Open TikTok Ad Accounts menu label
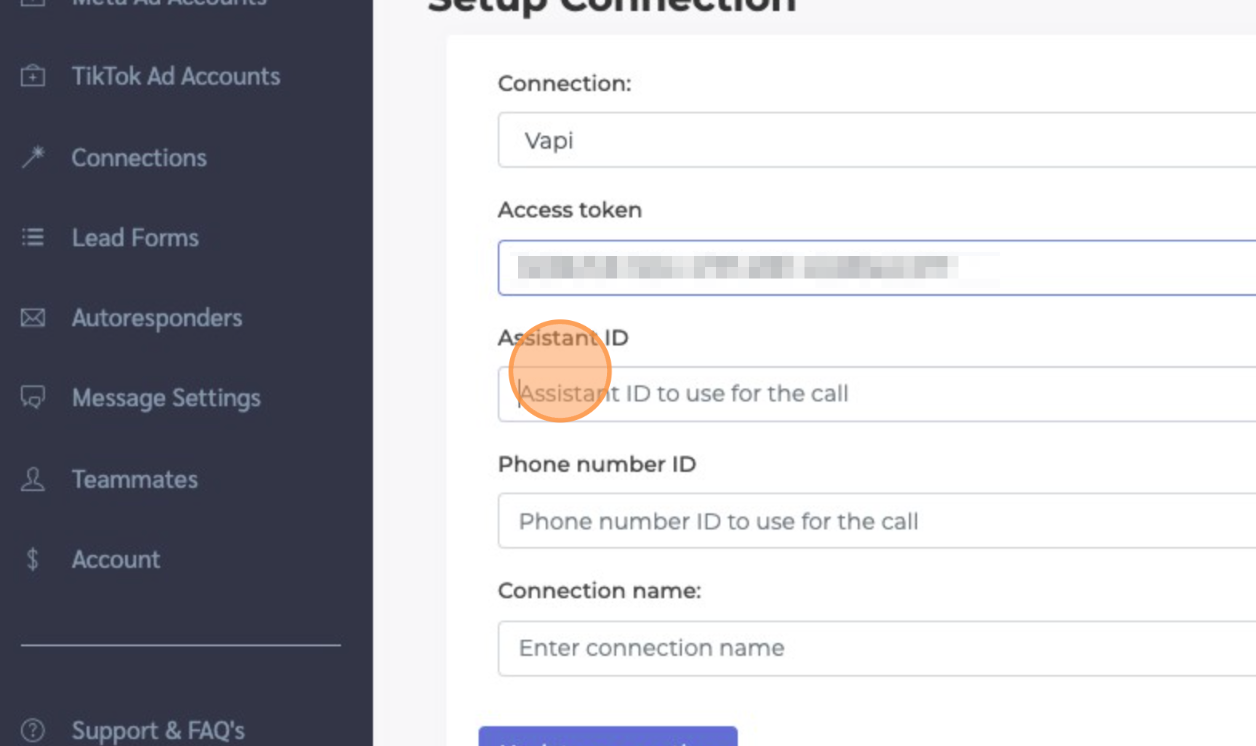The width and height of the screenshot is (1256, 746). click(176, 77)
